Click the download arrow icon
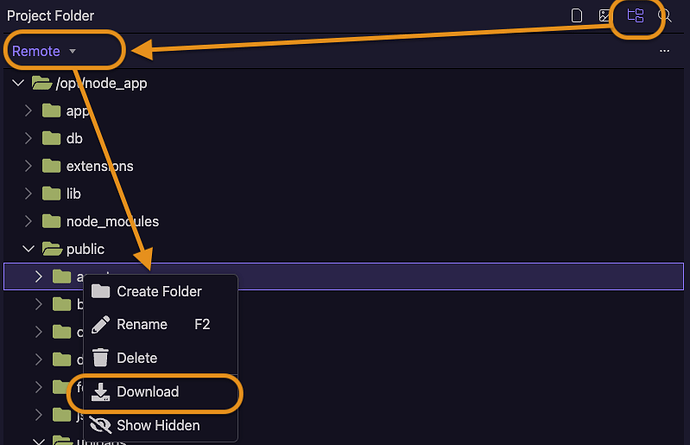This screenshot has width=690, height=445. pyautogui.click(x=100, y=392)
